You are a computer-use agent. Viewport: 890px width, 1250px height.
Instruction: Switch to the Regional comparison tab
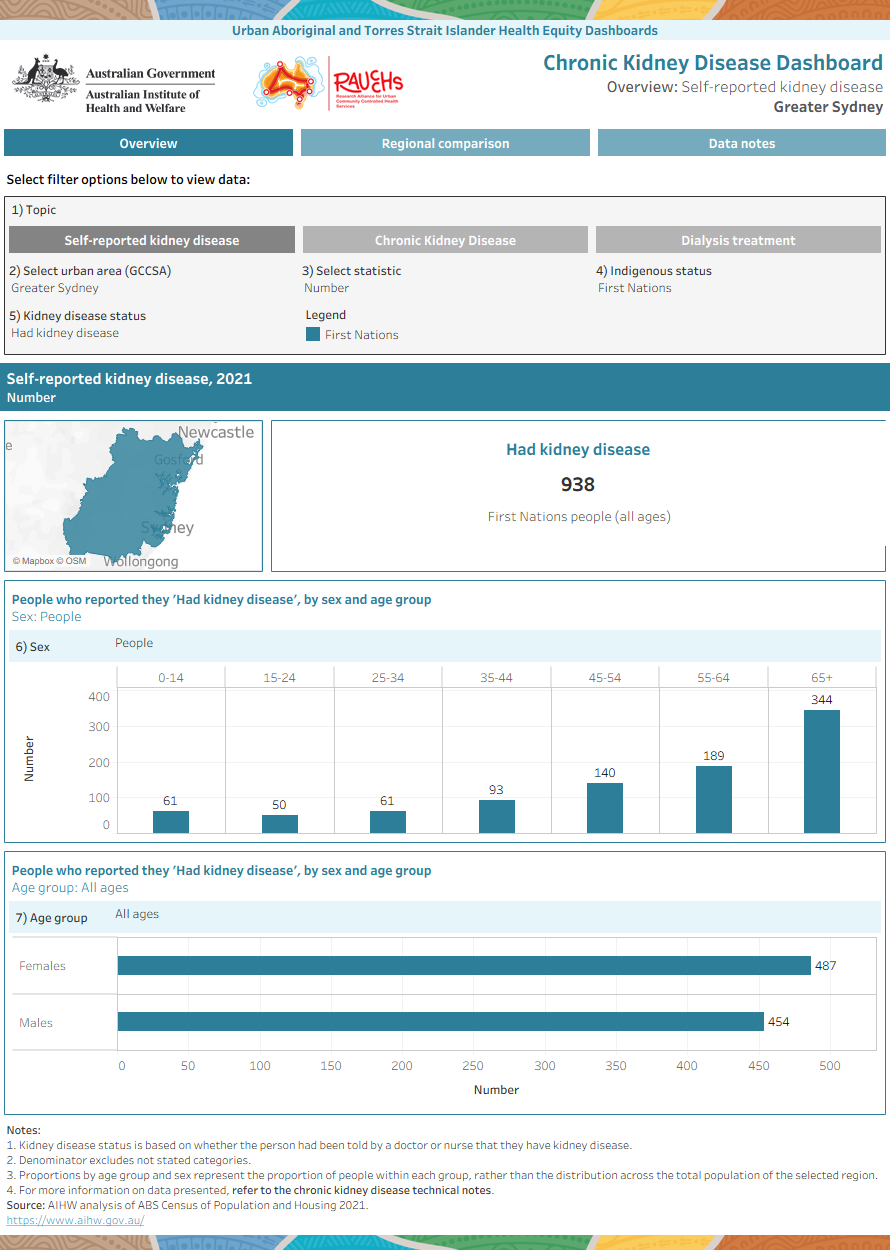(x=445, y=143)
